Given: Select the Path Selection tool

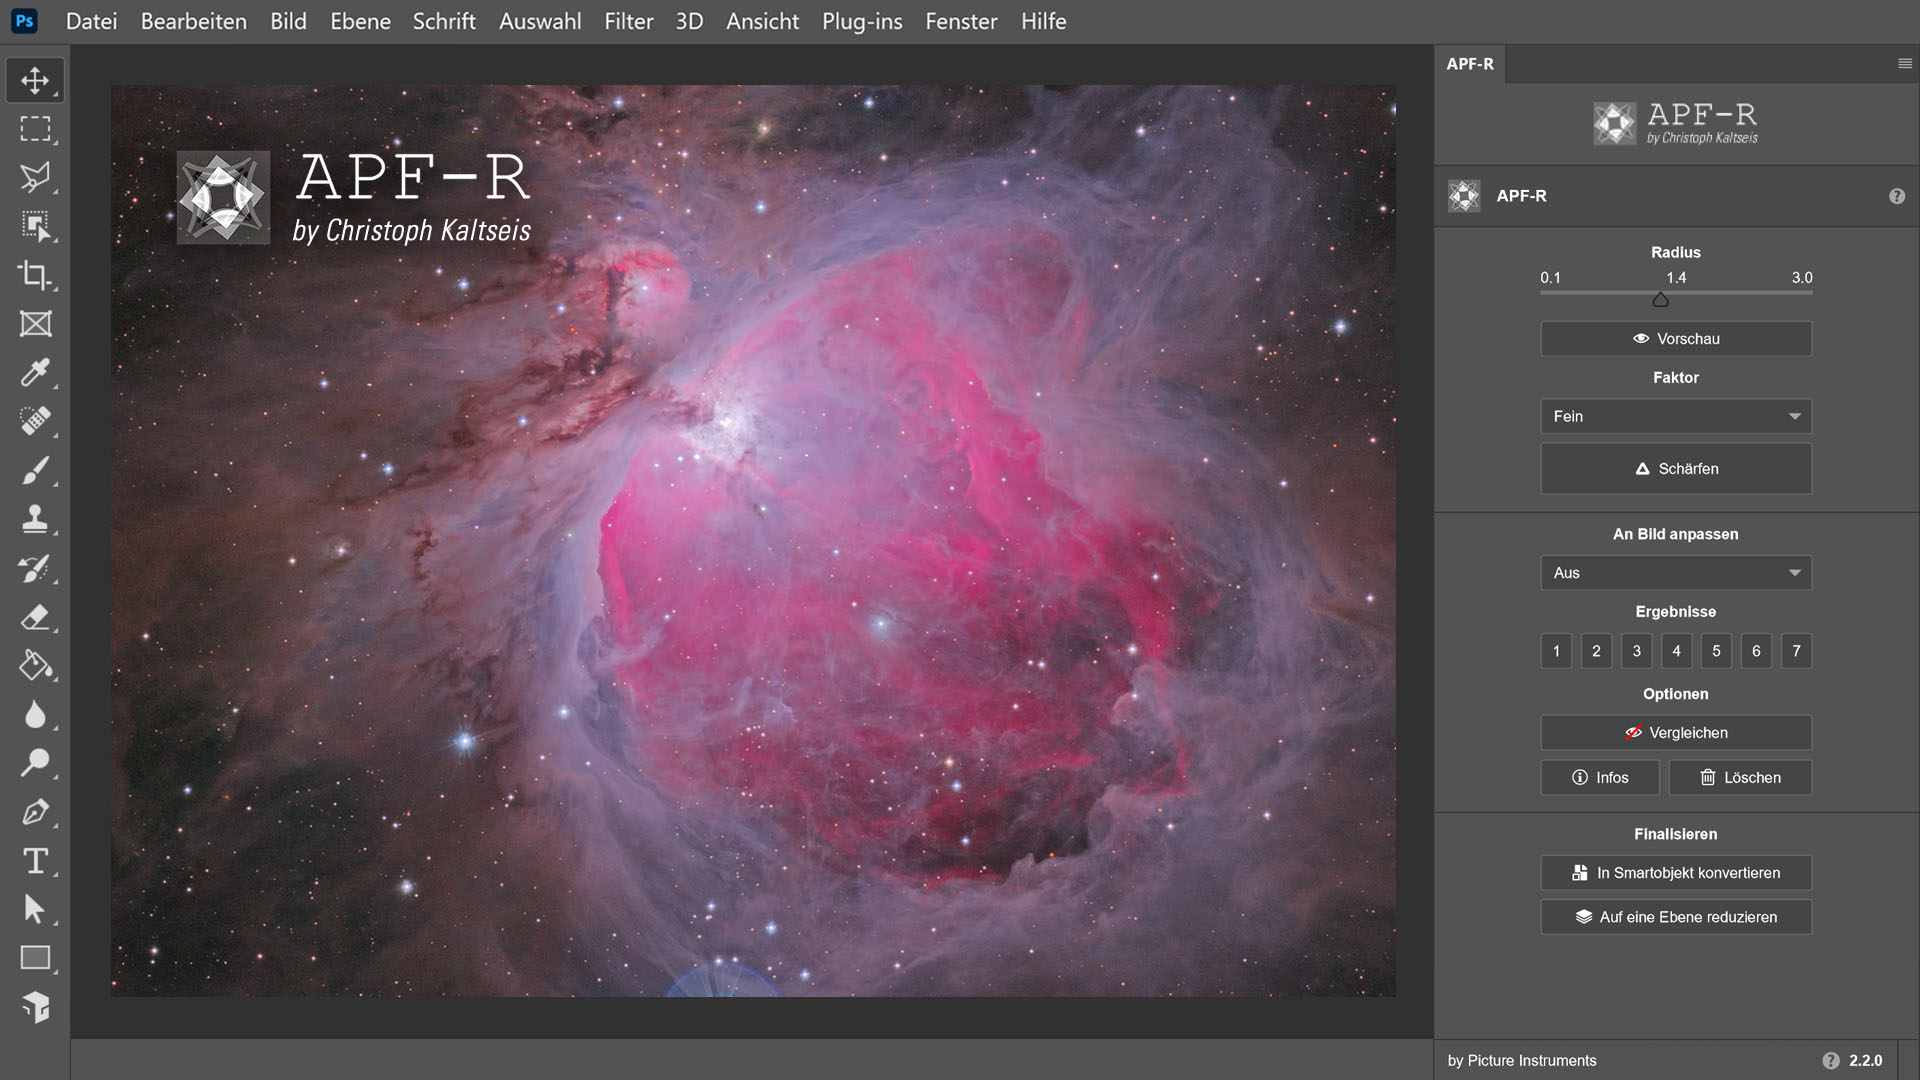Looking at the screenshot, I should (35, 909).
